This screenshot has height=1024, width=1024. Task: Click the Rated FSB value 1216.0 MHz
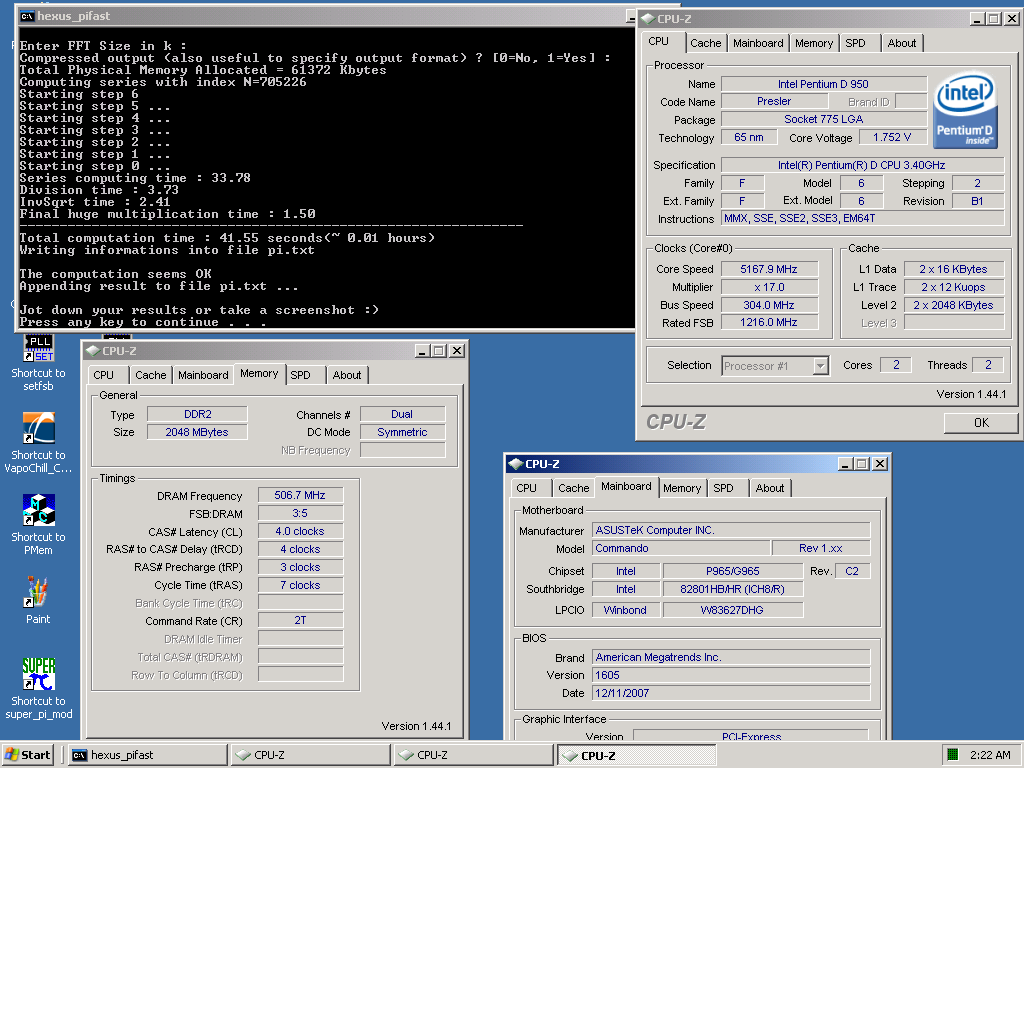[769, 323]
